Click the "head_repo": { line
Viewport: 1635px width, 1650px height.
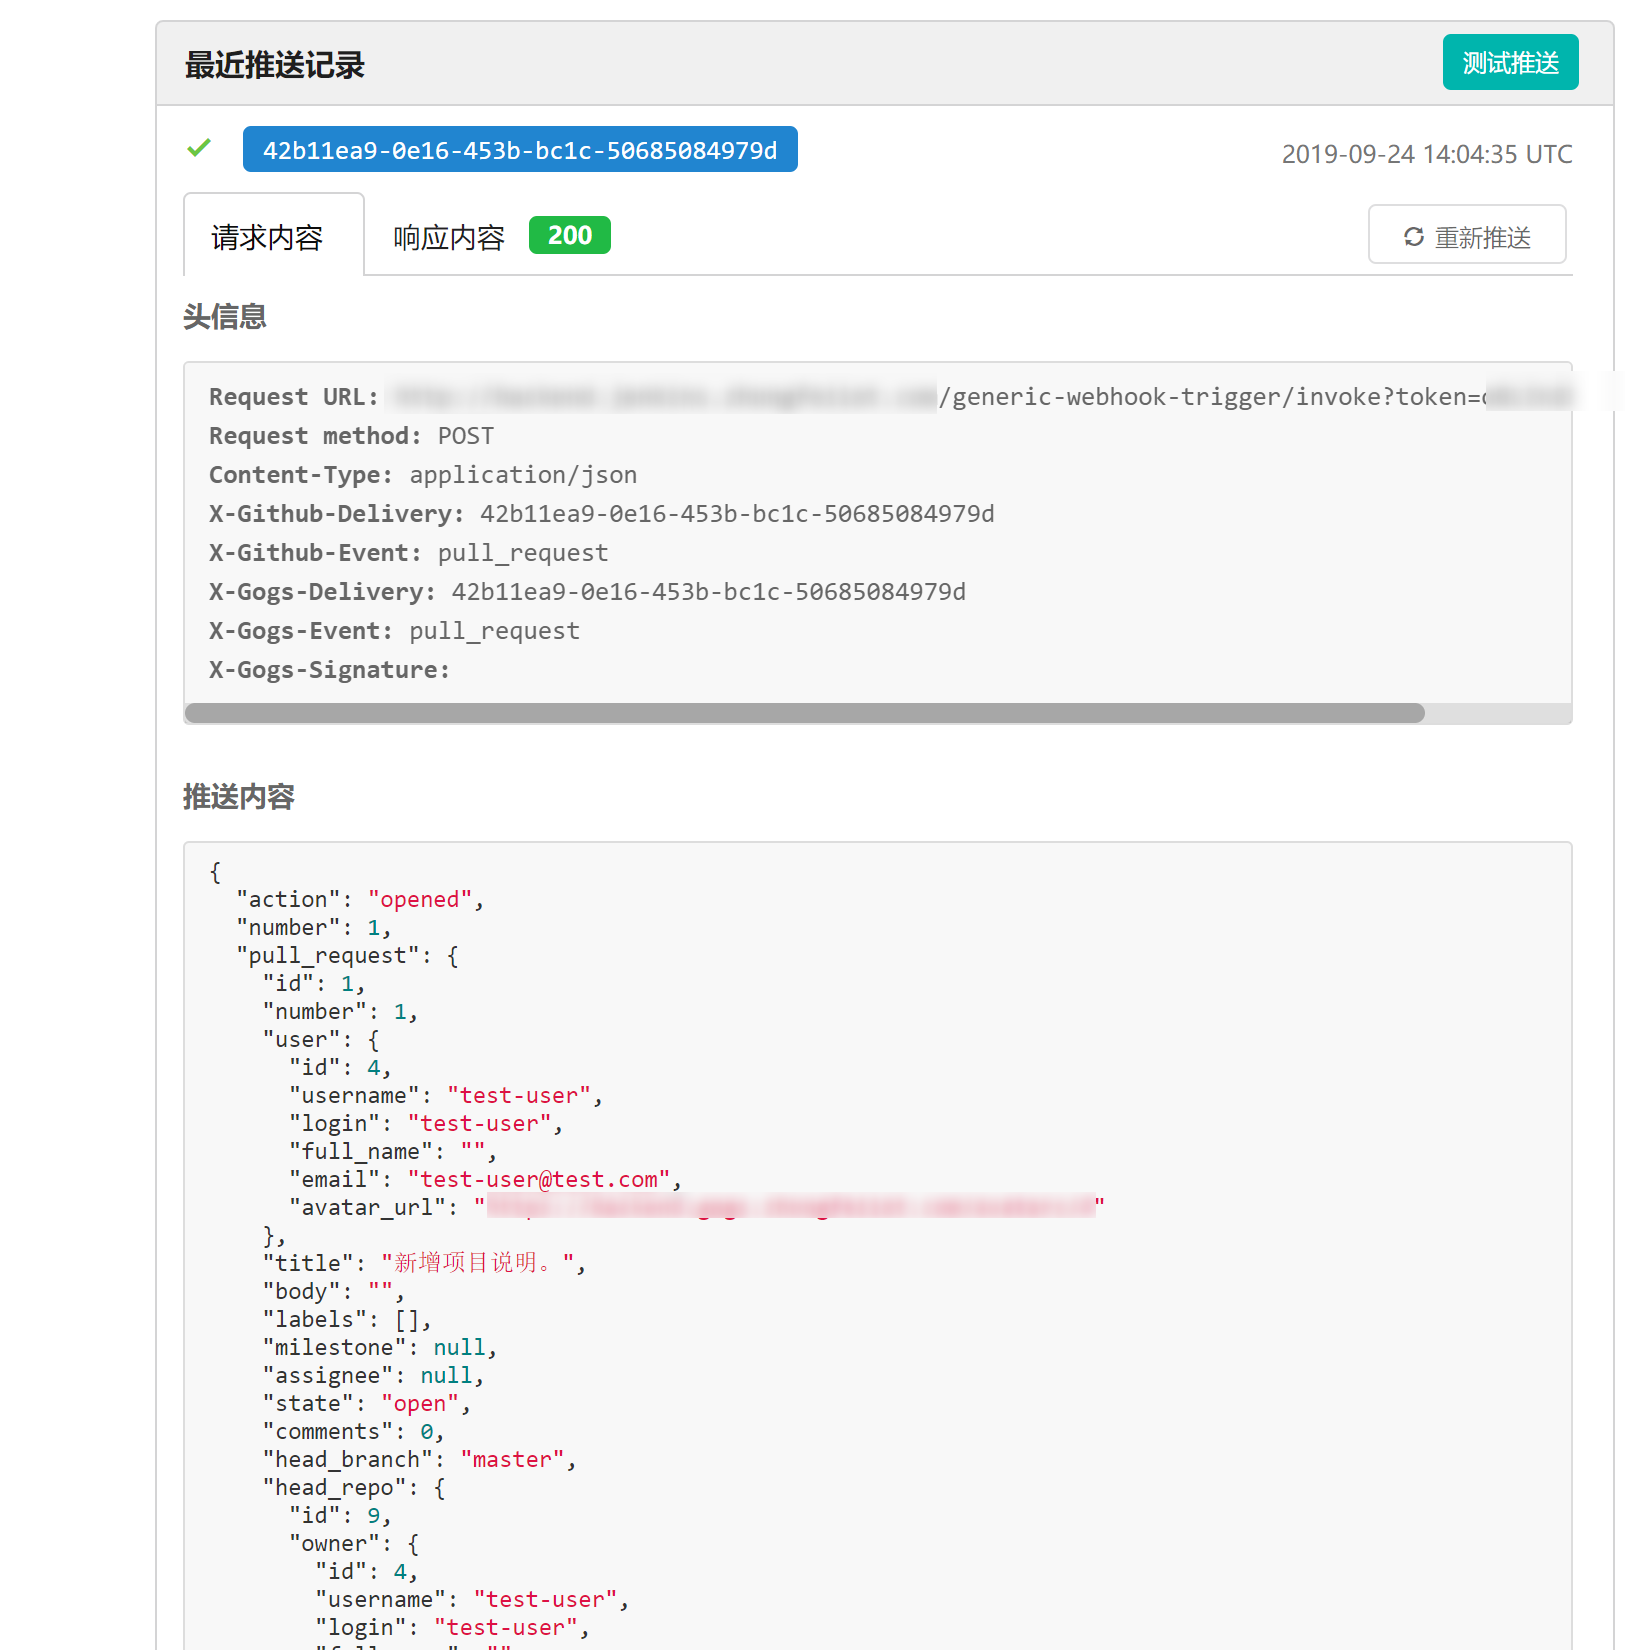coord(355,1488)
